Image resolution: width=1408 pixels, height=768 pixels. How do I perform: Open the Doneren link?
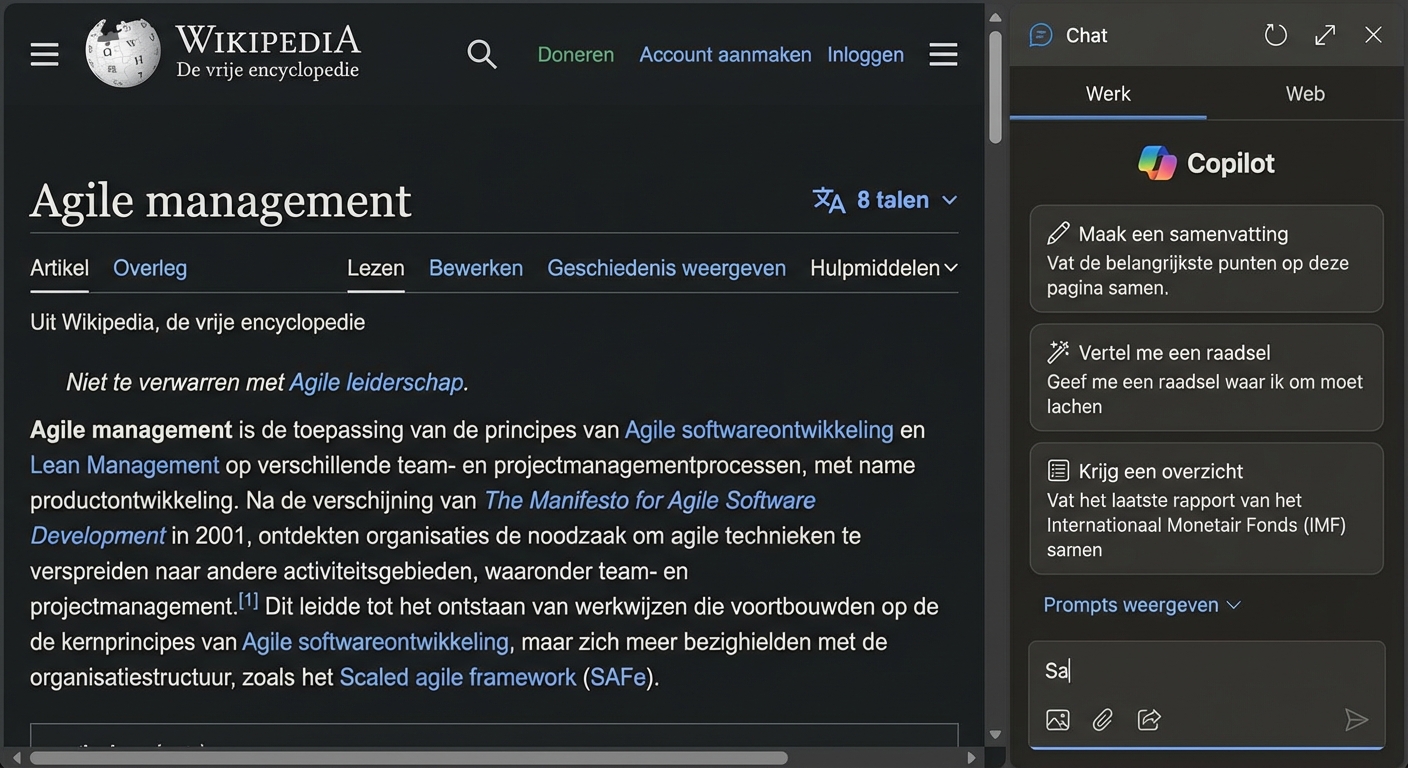pyautogui.click(x=575, y=54)
